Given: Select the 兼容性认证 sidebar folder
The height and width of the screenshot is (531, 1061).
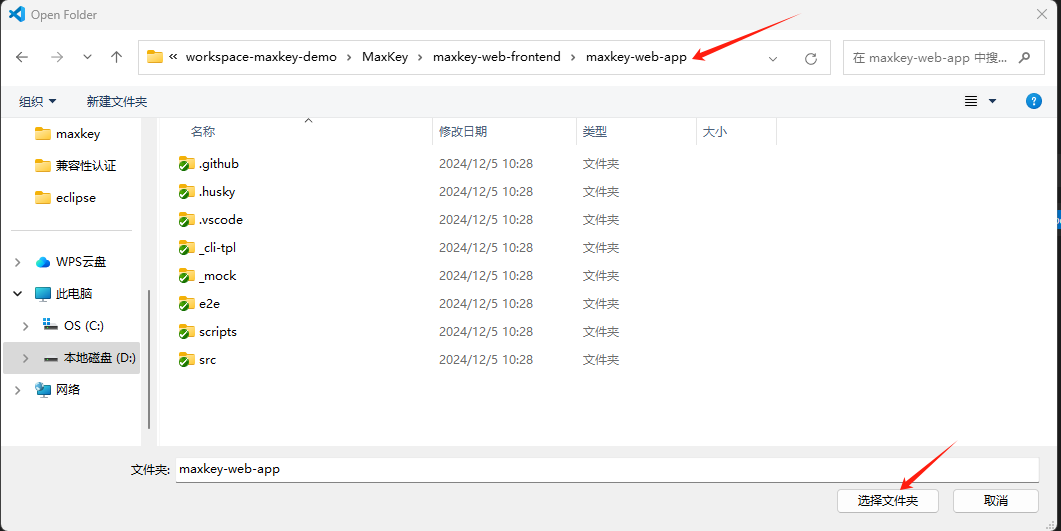Looking at the screenshot, I should [76, 166].
